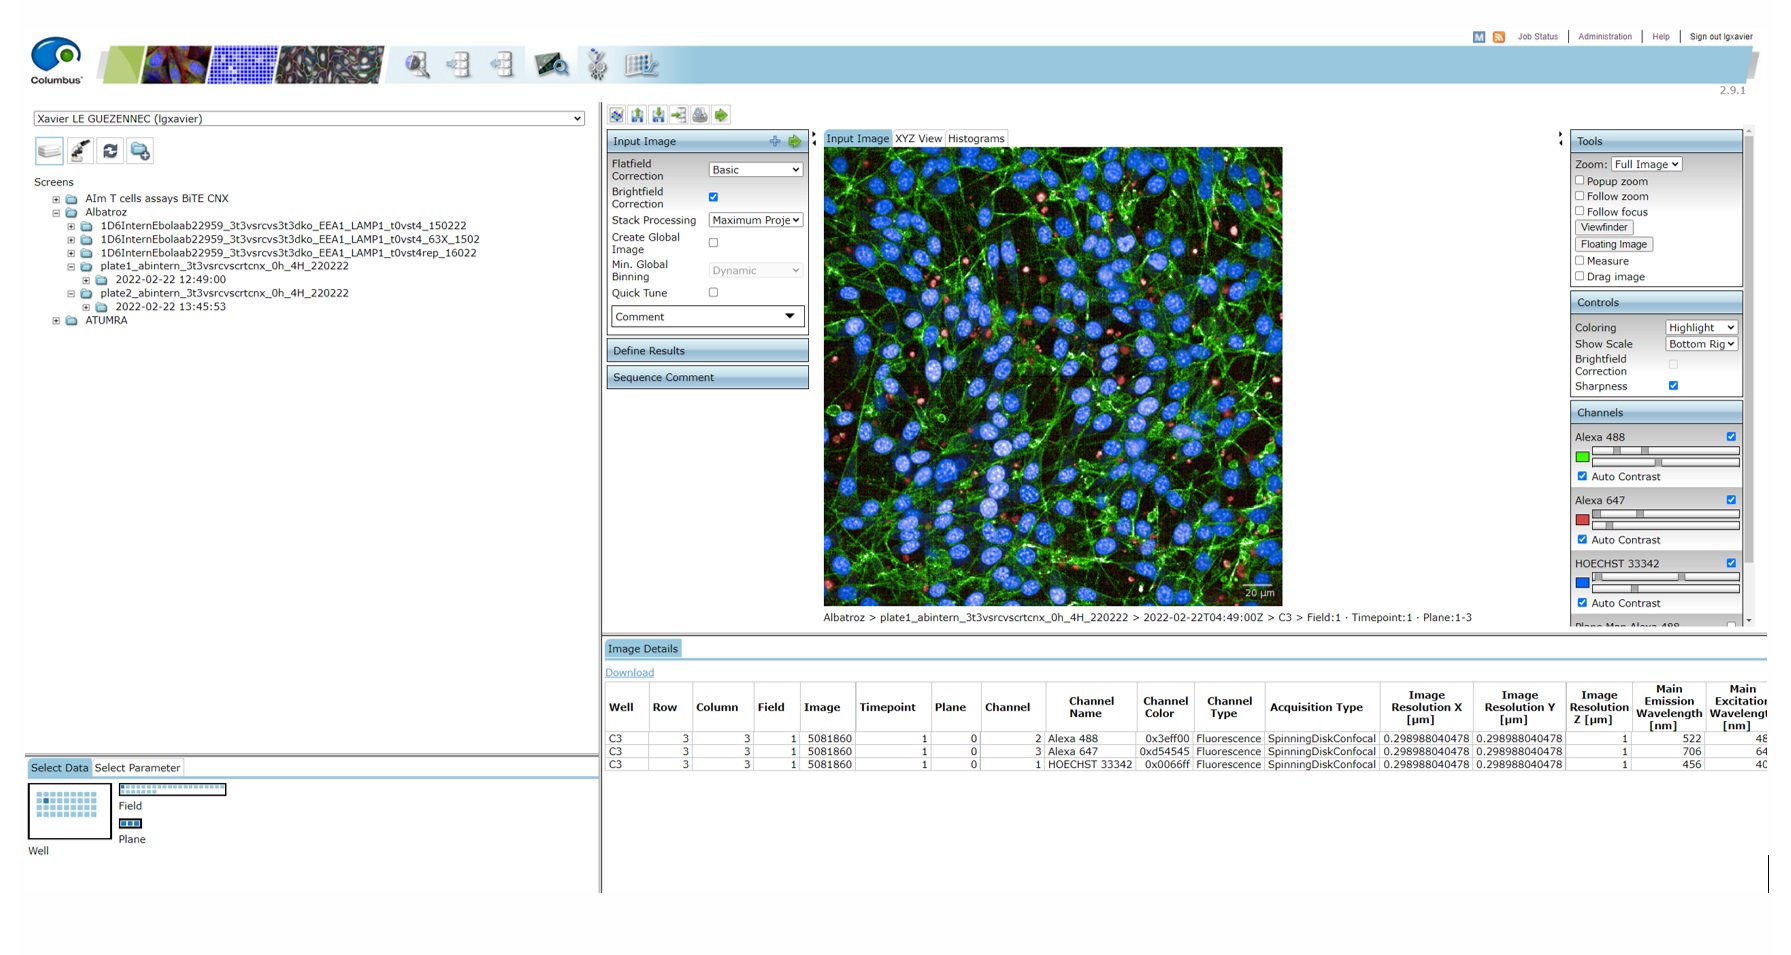Enable Follow zoom checkbox
This screenshot has height=955, width=1791.
1580,196
